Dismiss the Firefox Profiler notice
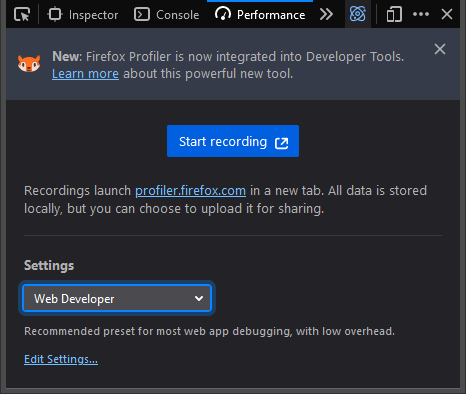 (x=440, y=49)
